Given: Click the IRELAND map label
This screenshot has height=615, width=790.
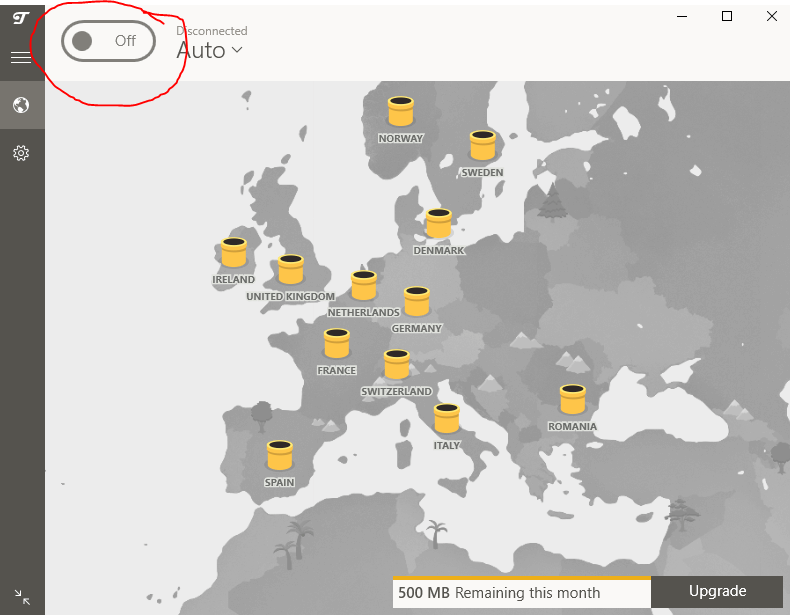Looking at the screenshot, I should pyautogui.click(x=233, y=280).
